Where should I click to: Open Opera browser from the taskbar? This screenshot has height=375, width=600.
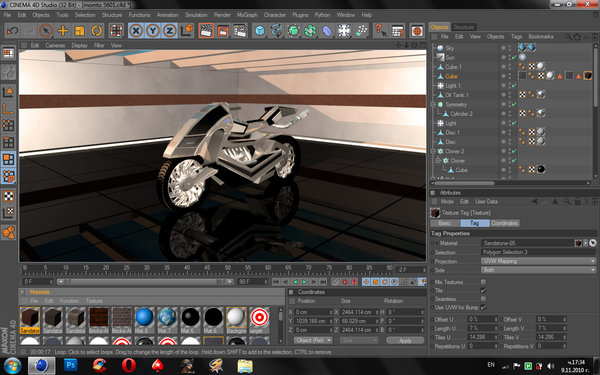click(x=129, y=366)
